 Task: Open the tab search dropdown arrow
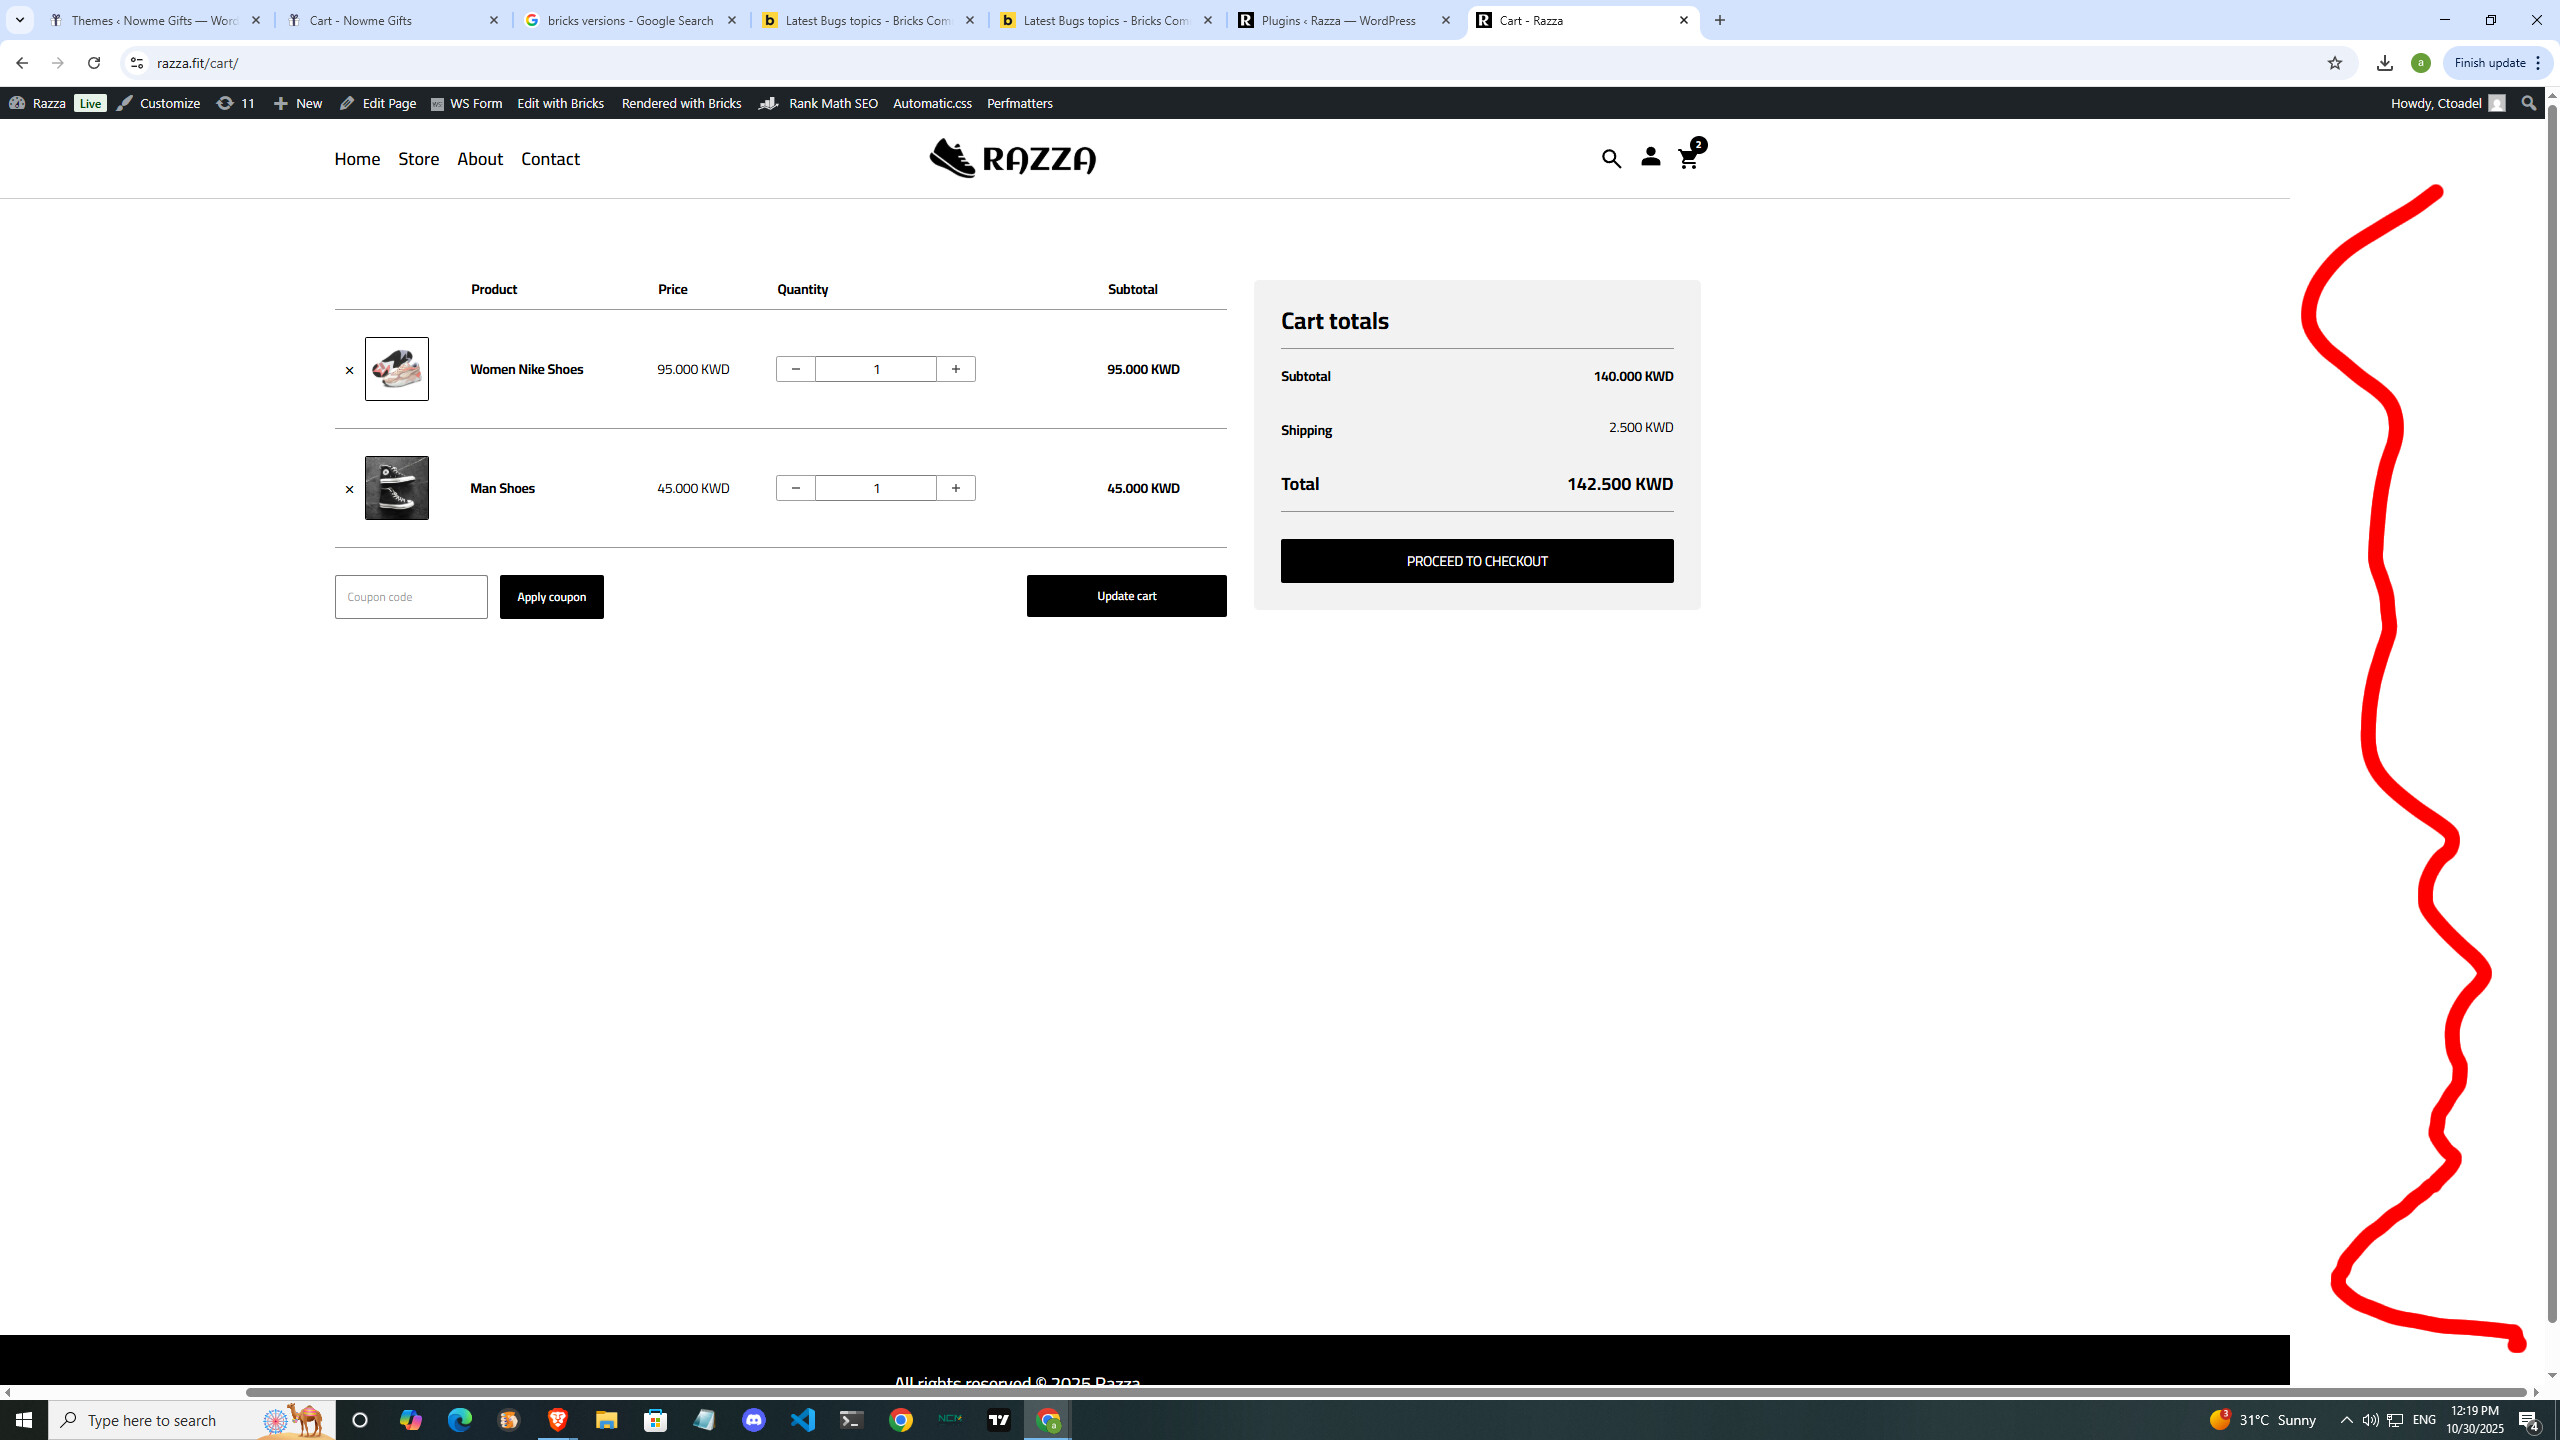20,20
